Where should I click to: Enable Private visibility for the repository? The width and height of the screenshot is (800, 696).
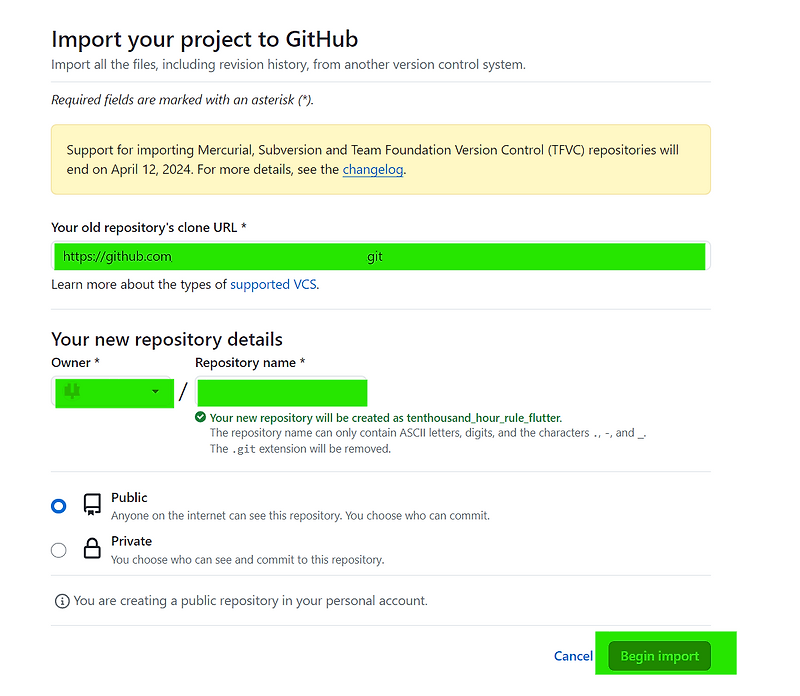(x=58, y=549)
